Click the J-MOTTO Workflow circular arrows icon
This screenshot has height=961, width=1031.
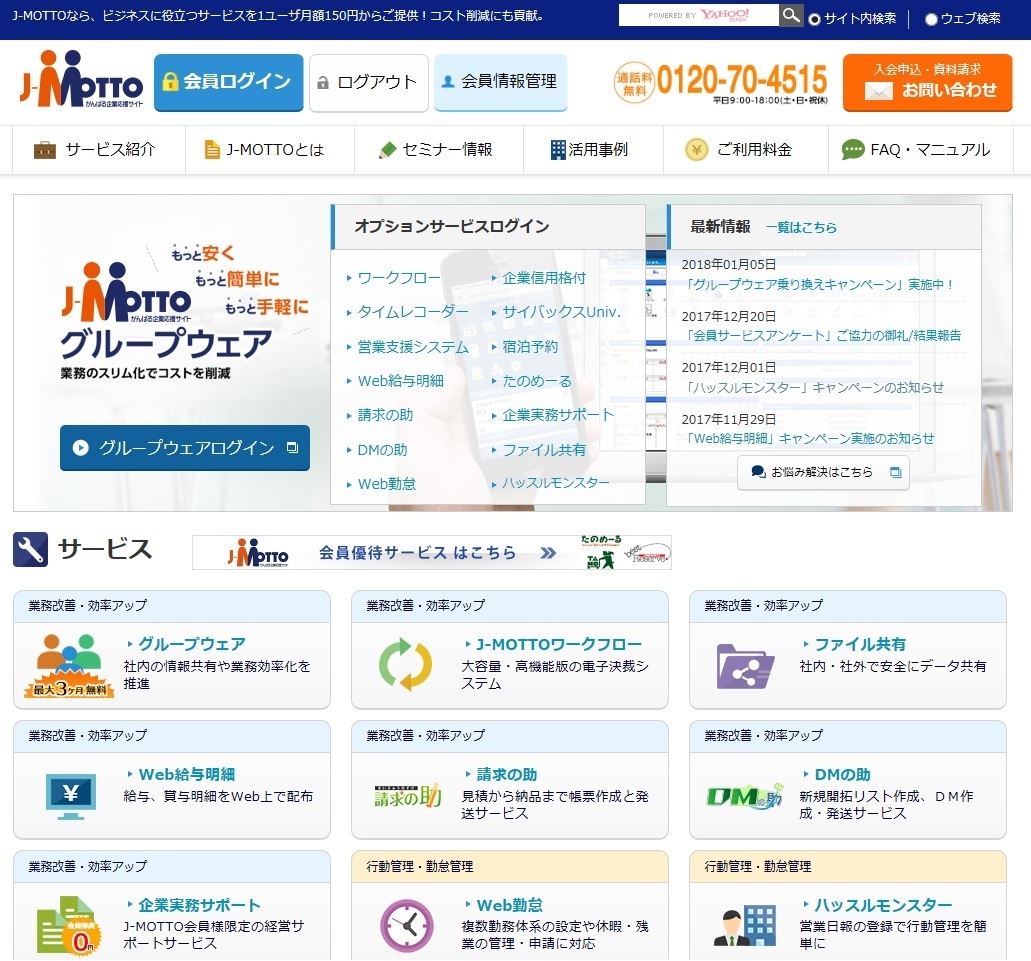405,664
